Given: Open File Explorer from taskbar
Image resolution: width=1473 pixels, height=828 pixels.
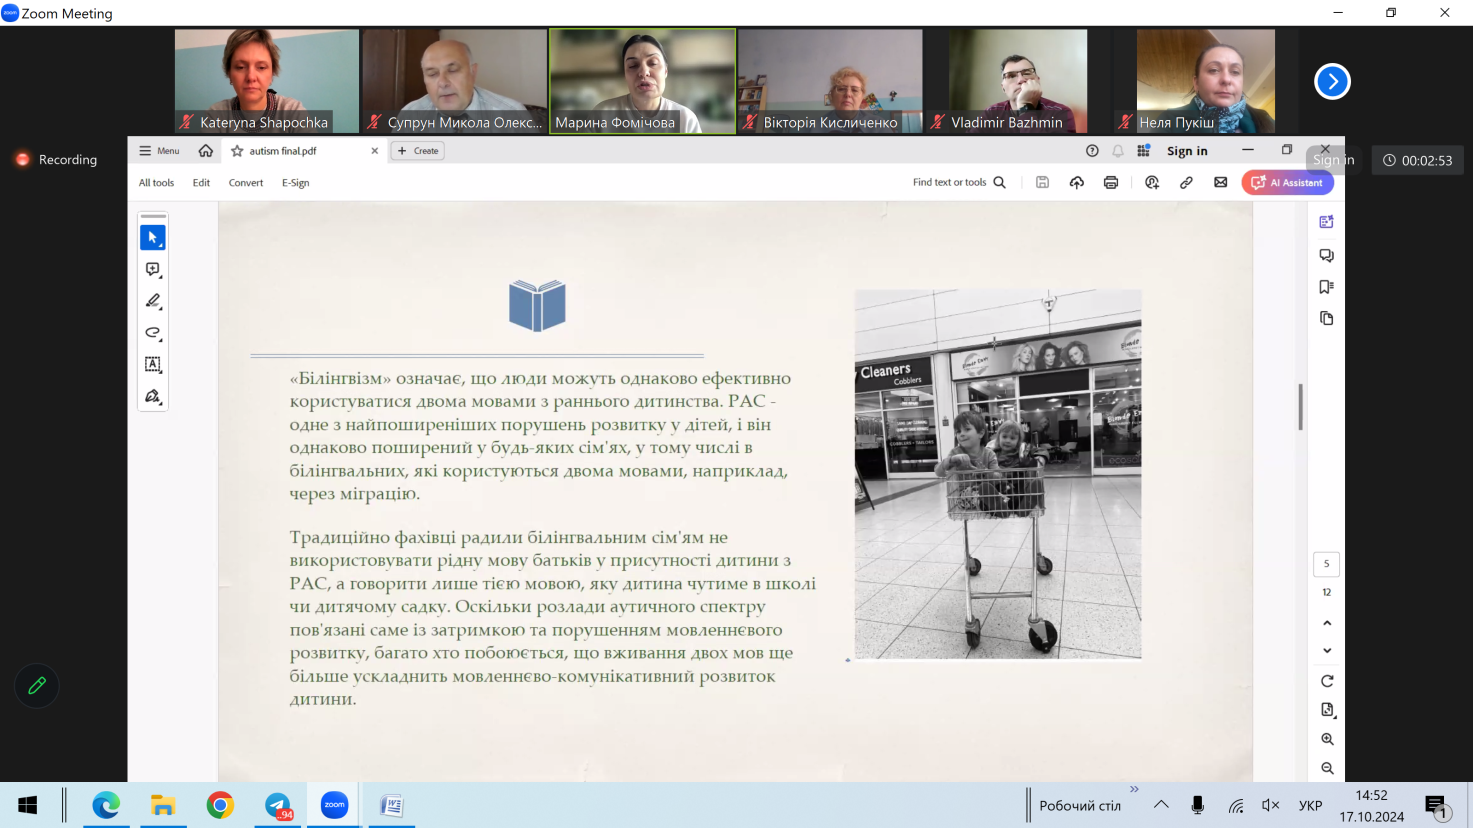Looking at the screenshot, I should (163, 805).
